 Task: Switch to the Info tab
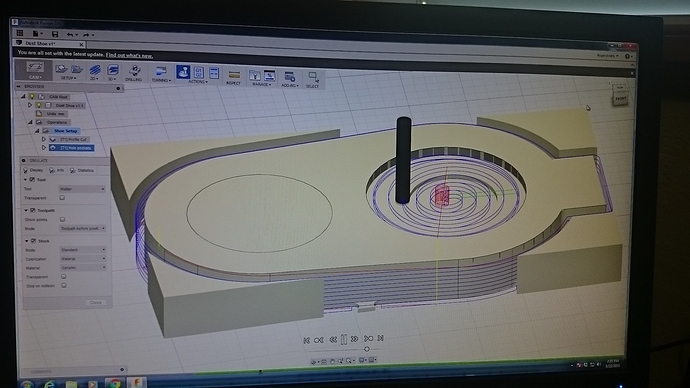click(57, 170)
